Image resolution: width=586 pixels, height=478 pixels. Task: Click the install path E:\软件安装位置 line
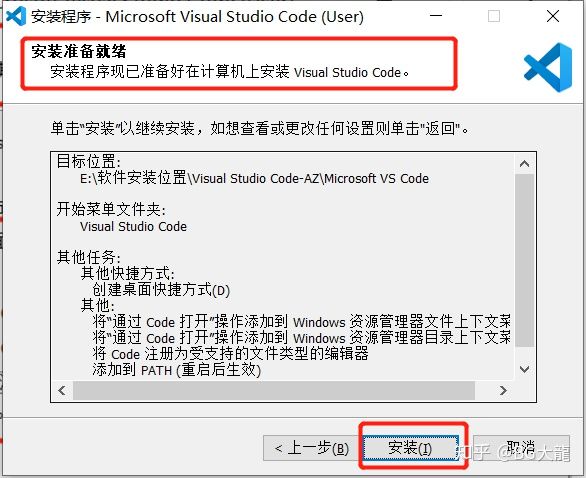[254, 178]
